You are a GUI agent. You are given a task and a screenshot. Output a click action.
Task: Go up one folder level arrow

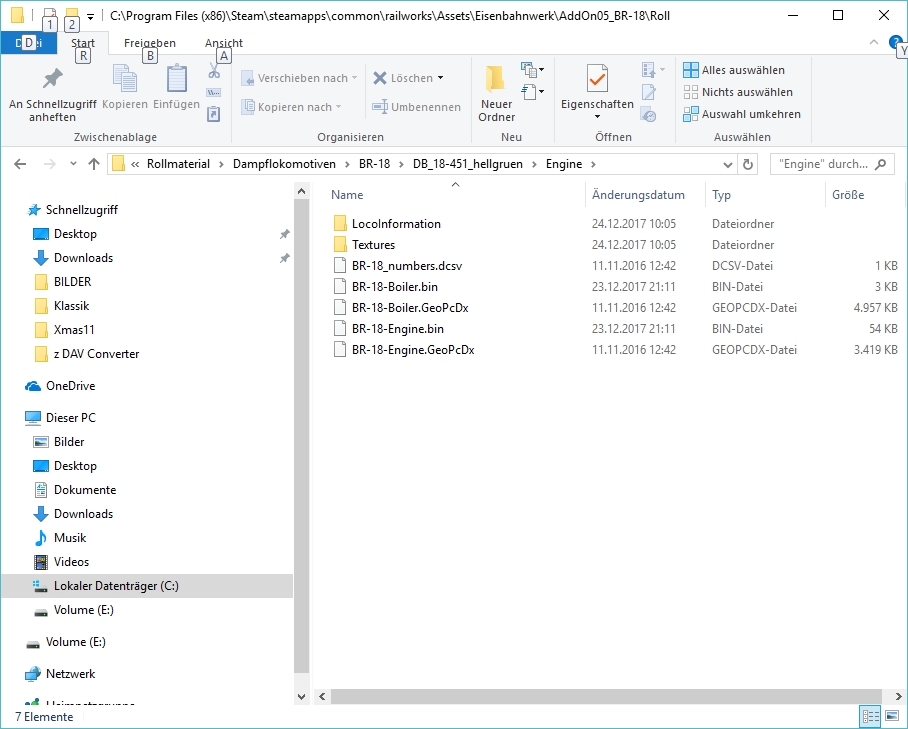tap(94, 164)
